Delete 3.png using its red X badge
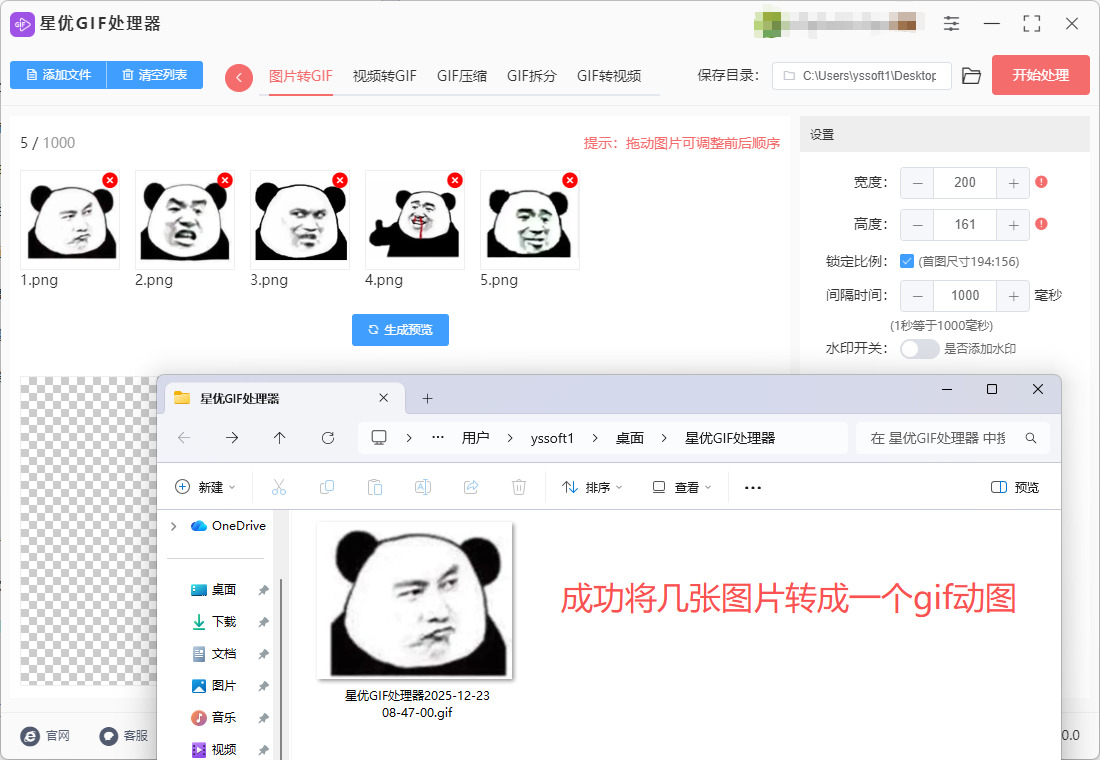The height and width of the screenshot is (760, 1100). tap(340, 180)
